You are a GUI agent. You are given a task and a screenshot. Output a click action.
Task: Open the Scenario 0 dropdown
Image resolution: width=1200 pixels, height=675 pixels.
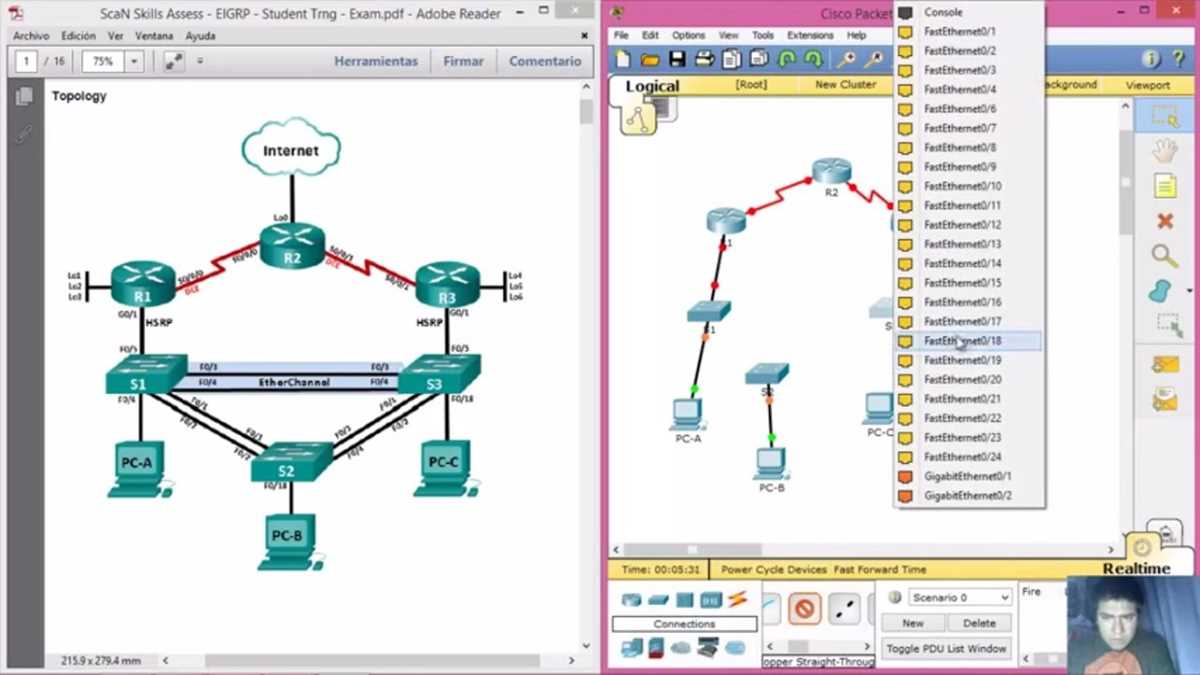tap(960, 597)
